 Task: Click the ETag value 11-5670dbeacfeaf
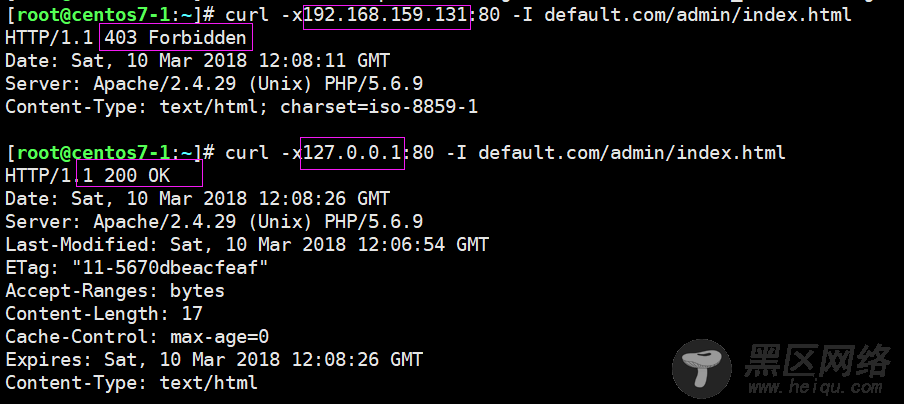[x=170, y=267]
